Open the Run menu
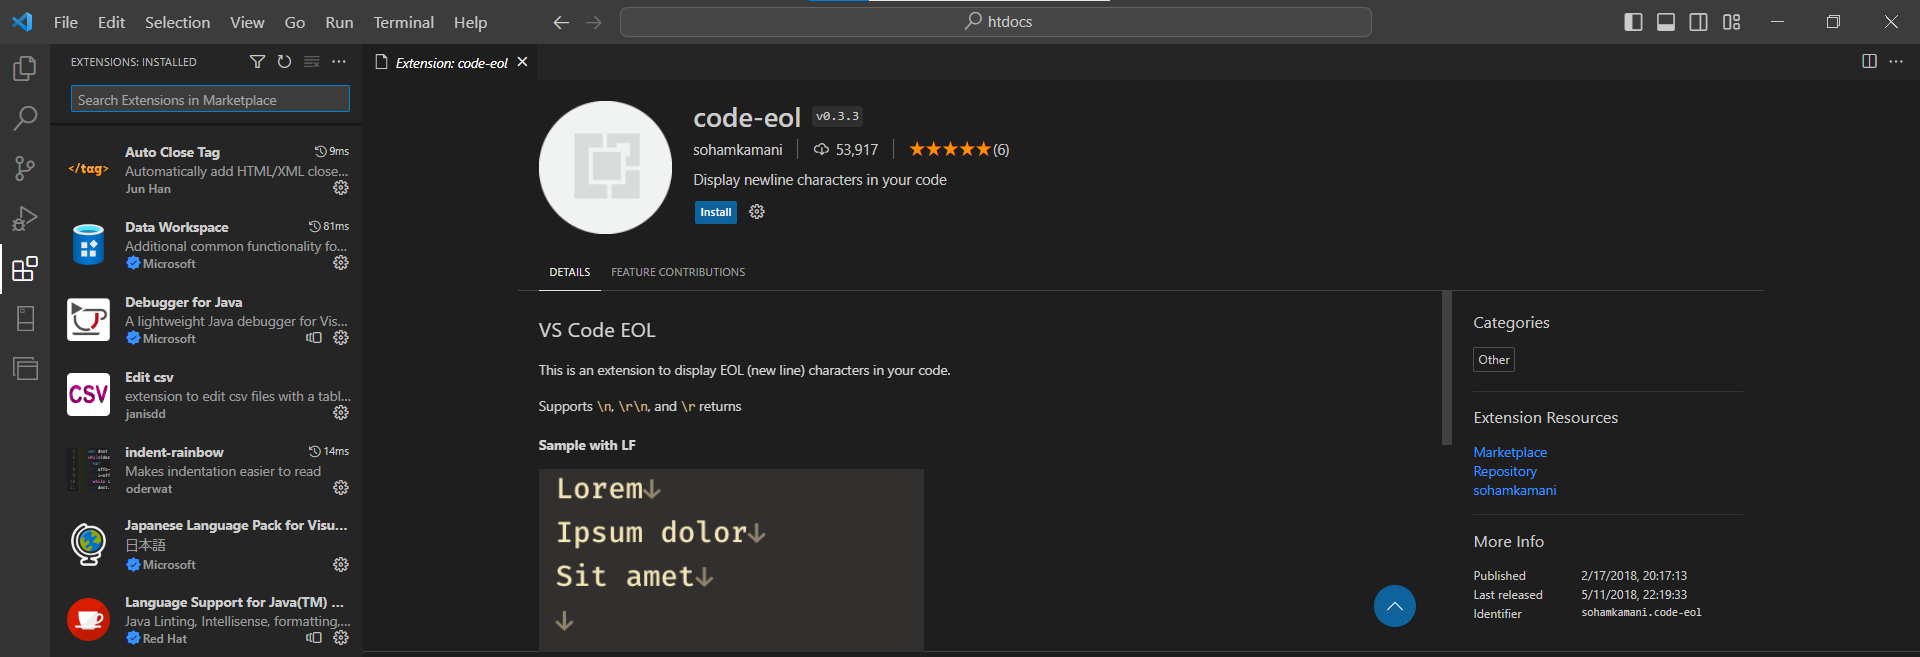Screen dimensions: 1920x657 [339, 22]
